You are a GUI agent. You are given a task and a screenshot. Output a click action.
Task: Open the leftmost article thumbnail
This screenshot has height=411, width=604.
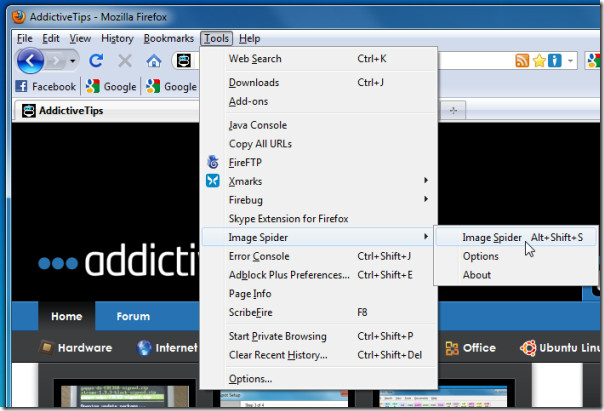(125, 393)
